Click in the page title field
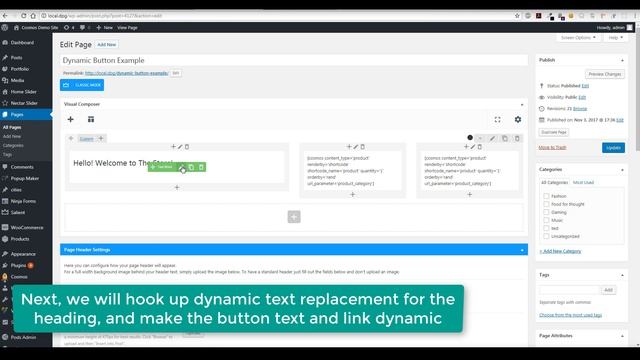The width and height of the screenshot is (640, 360). coord(294,60)
